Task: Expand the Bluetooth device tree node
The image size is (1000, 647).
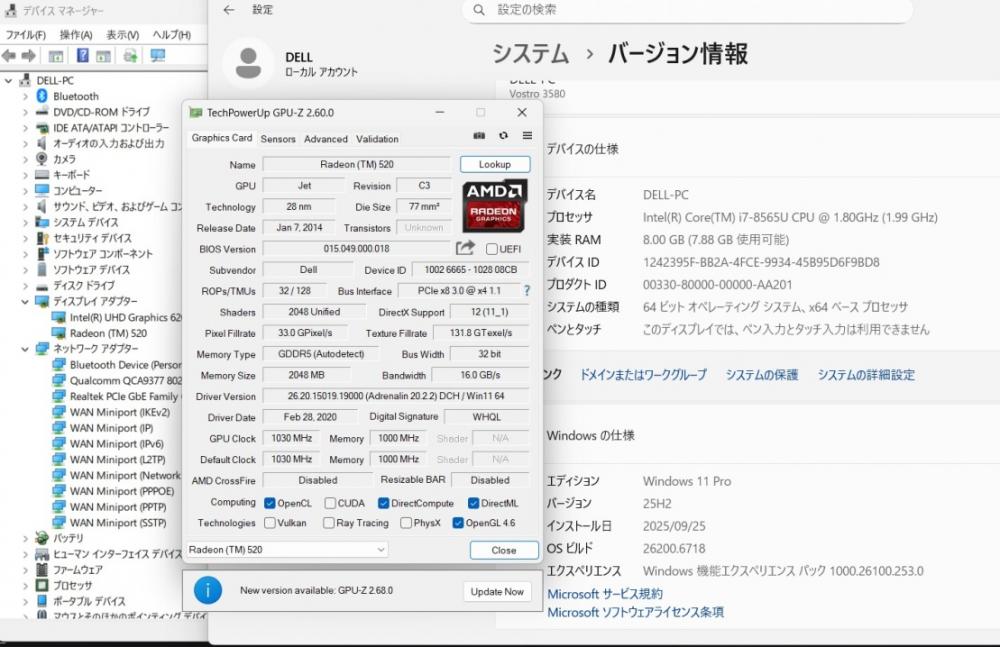Action: [26, 96]
